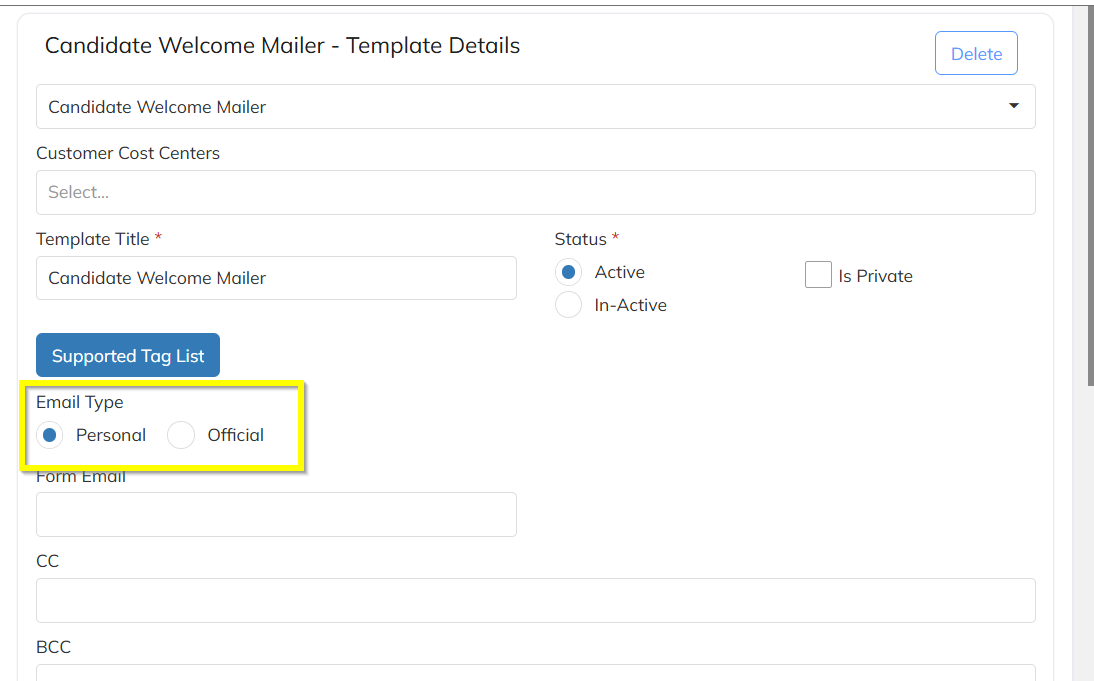
Task: Click into the CC input field
Action: pos(535,600)
